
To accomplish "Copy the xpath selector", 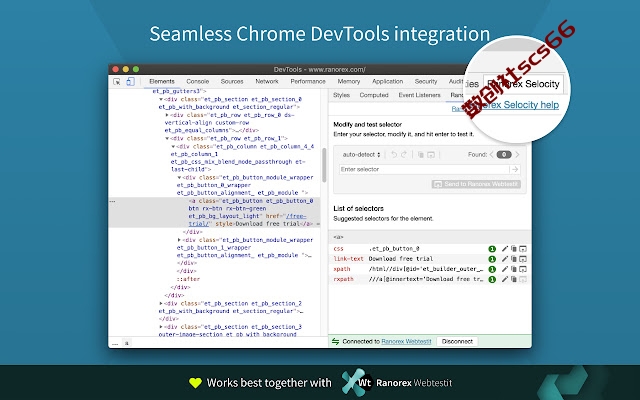I will [x=514, y=269].
